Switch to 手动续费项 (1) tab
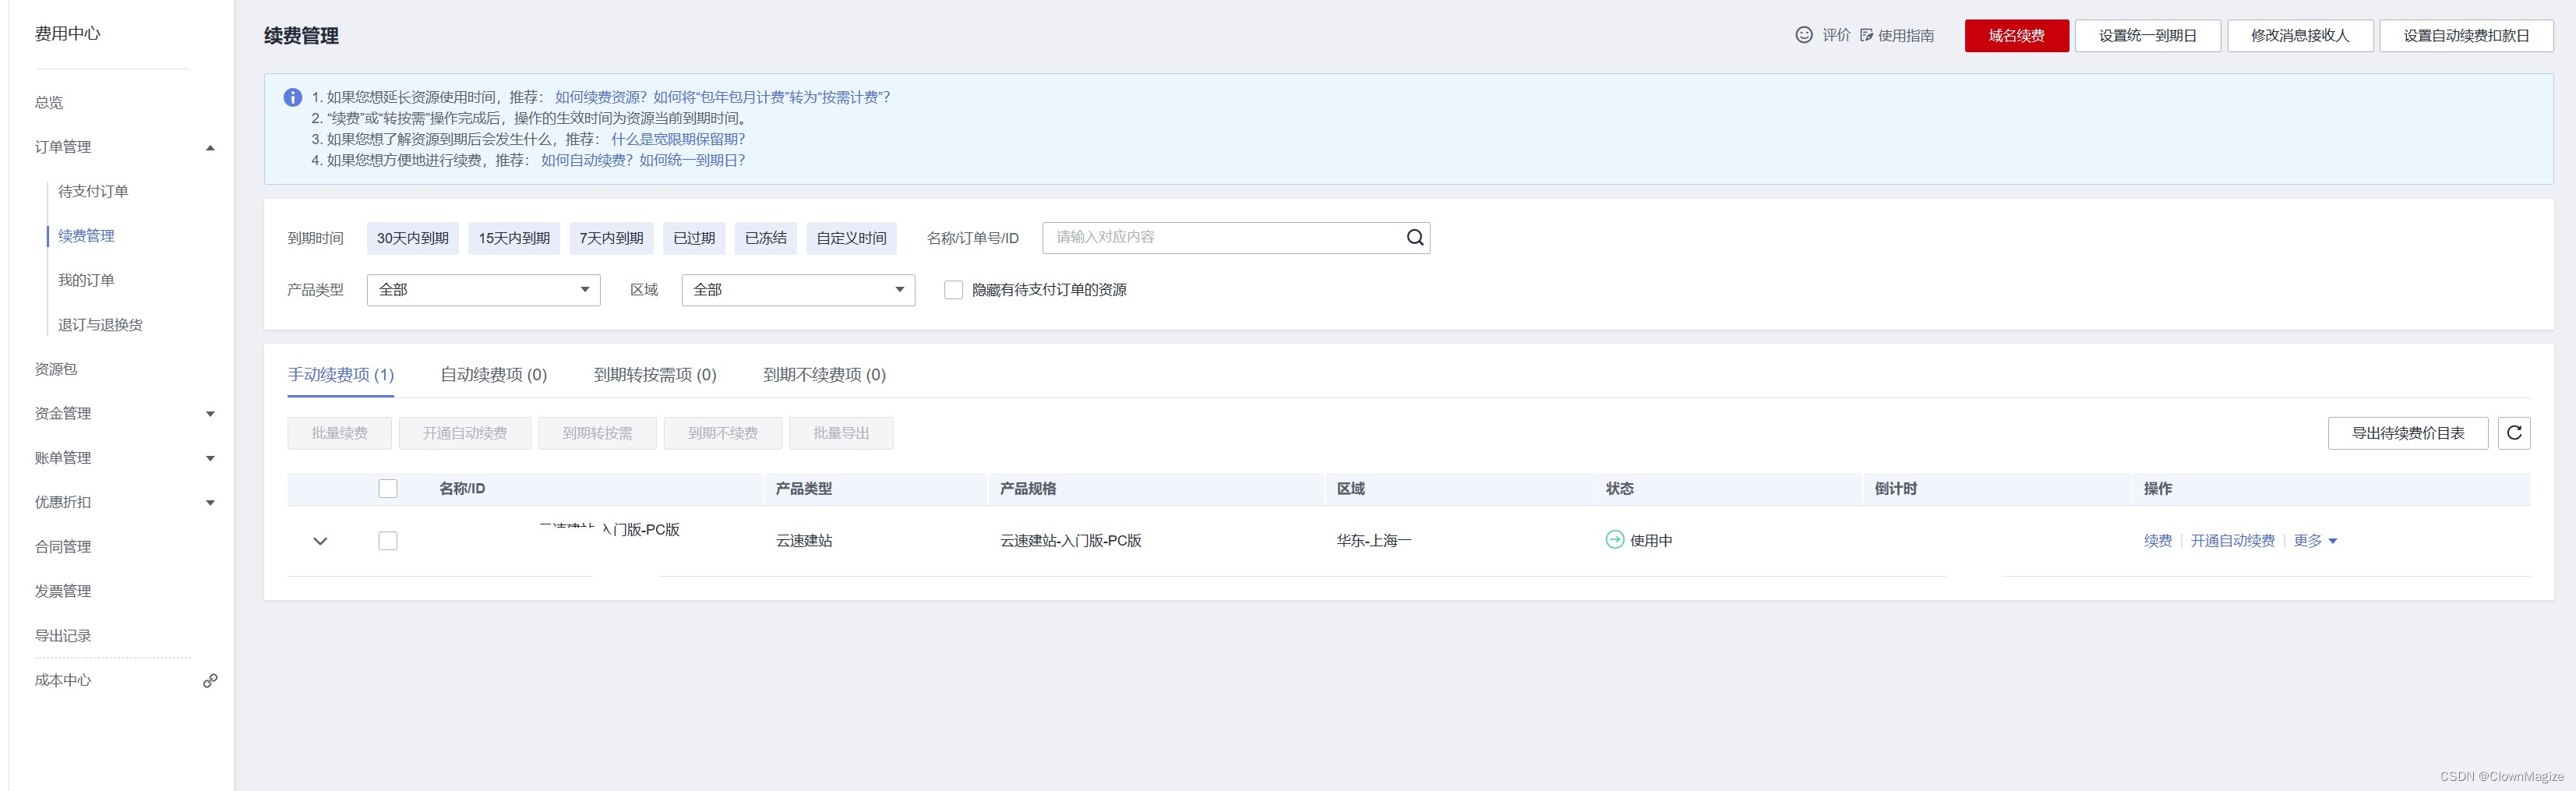This screenshot has width=2576, height=791. point(341,374)
